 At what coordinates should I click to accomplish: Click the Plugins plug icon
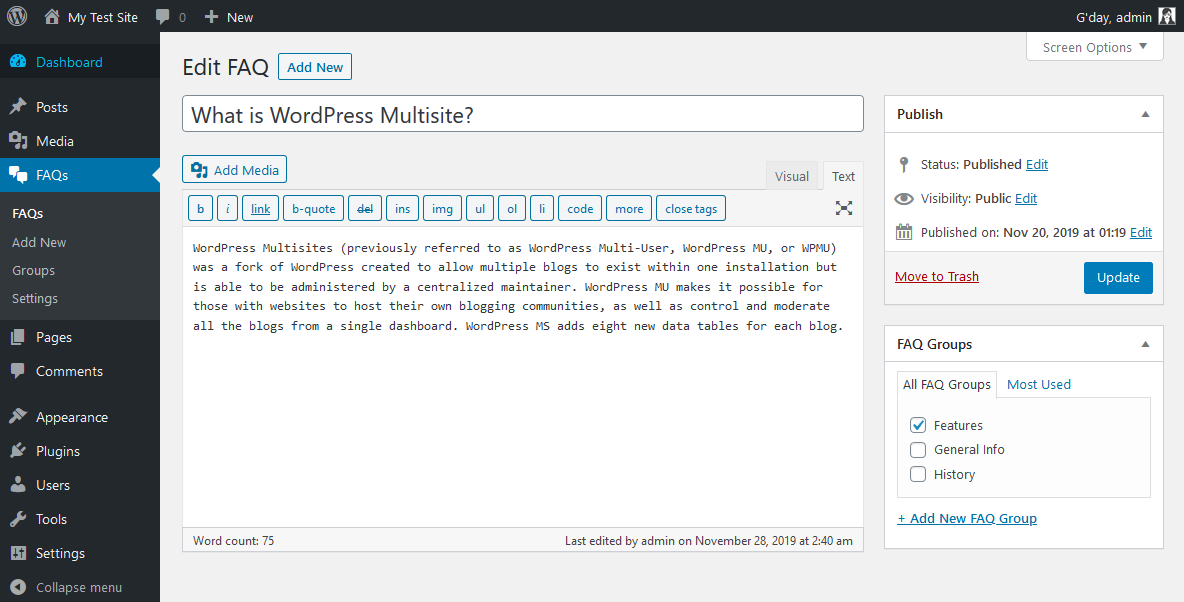pyautogui.click(x=18, y=451)
